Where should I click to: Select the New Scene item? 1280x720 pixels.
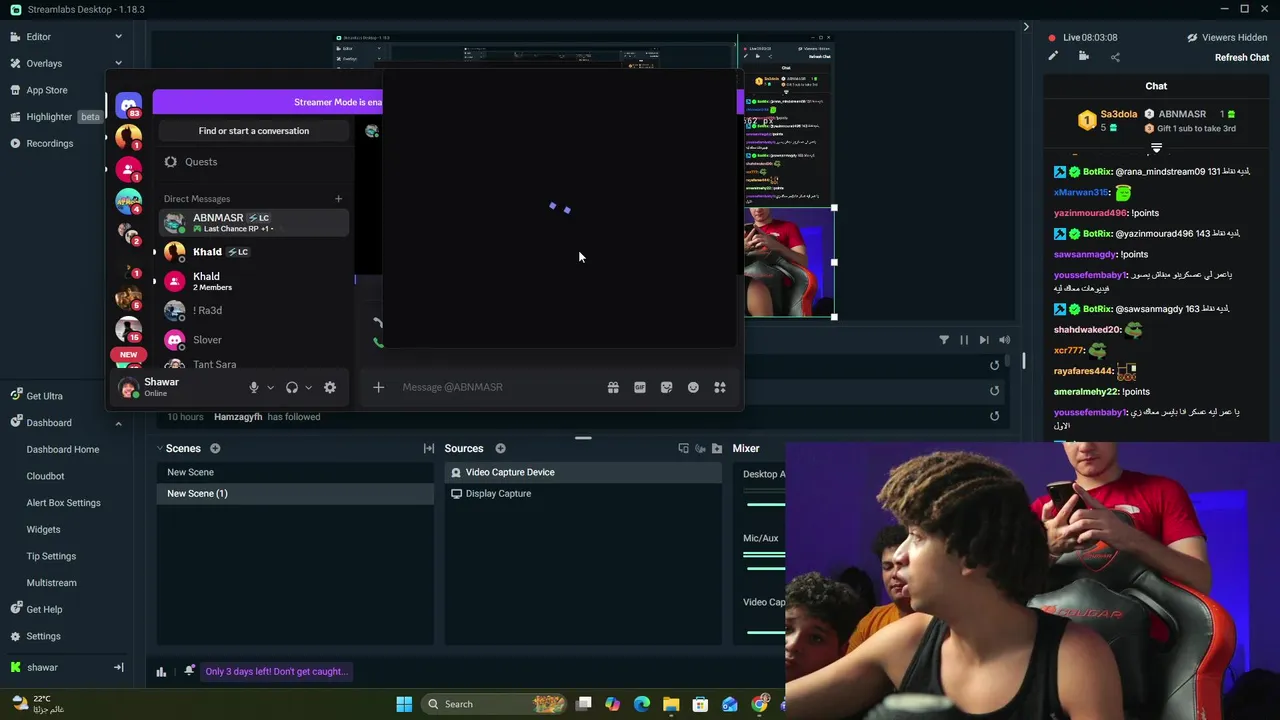[x=295, y=472]
